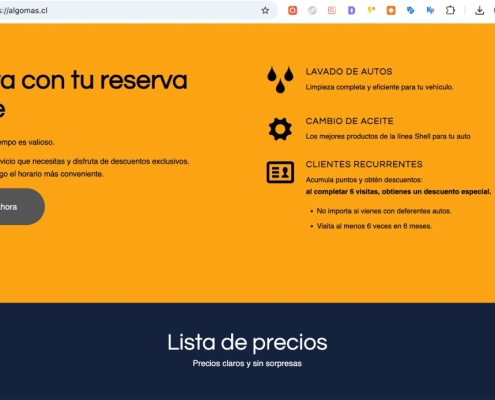Open the yellow lightning translate extension
Image resolution: width=495 pixels, height=400 pixels.
371,11
